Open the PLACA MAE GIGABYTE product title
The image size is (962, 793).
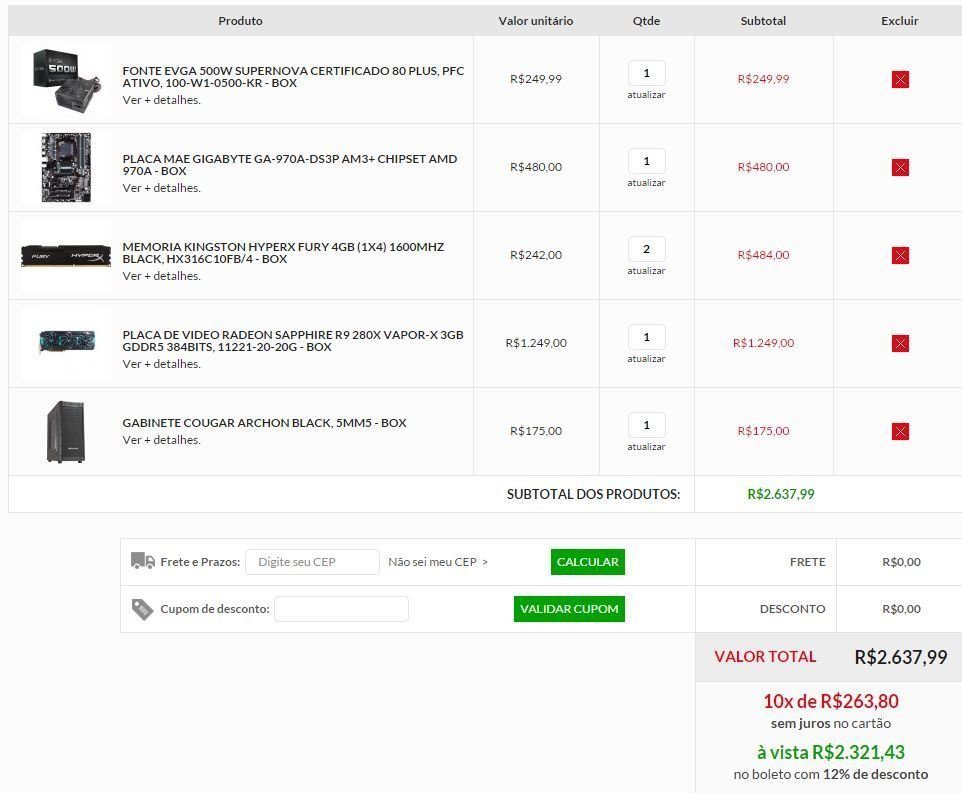pos(290,165)
